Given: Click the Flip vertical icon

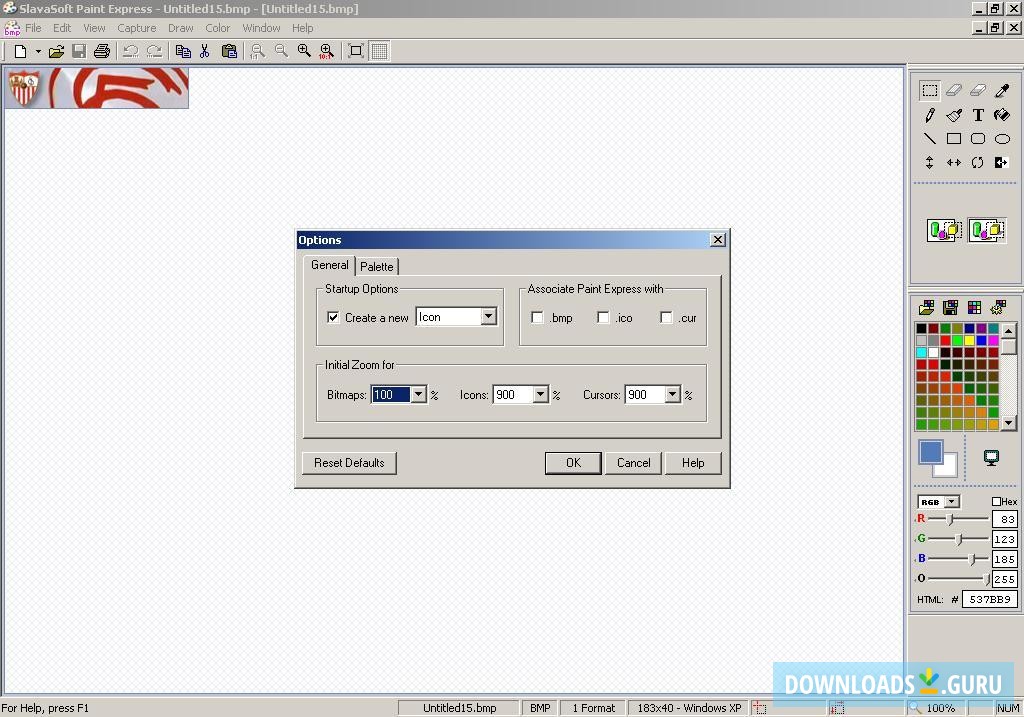Looking at the screenshot, I should (x=930, y=163).
